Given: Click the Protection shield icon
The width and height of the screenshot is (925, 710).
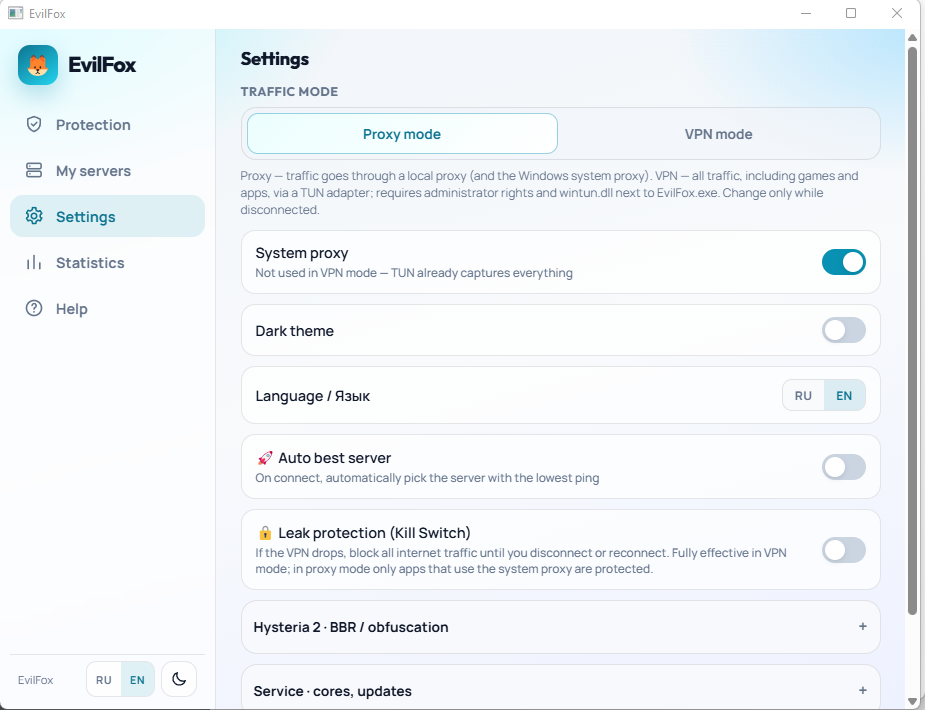Looking at the screenshot, I should pyautogui.click(x=34, y=124).
